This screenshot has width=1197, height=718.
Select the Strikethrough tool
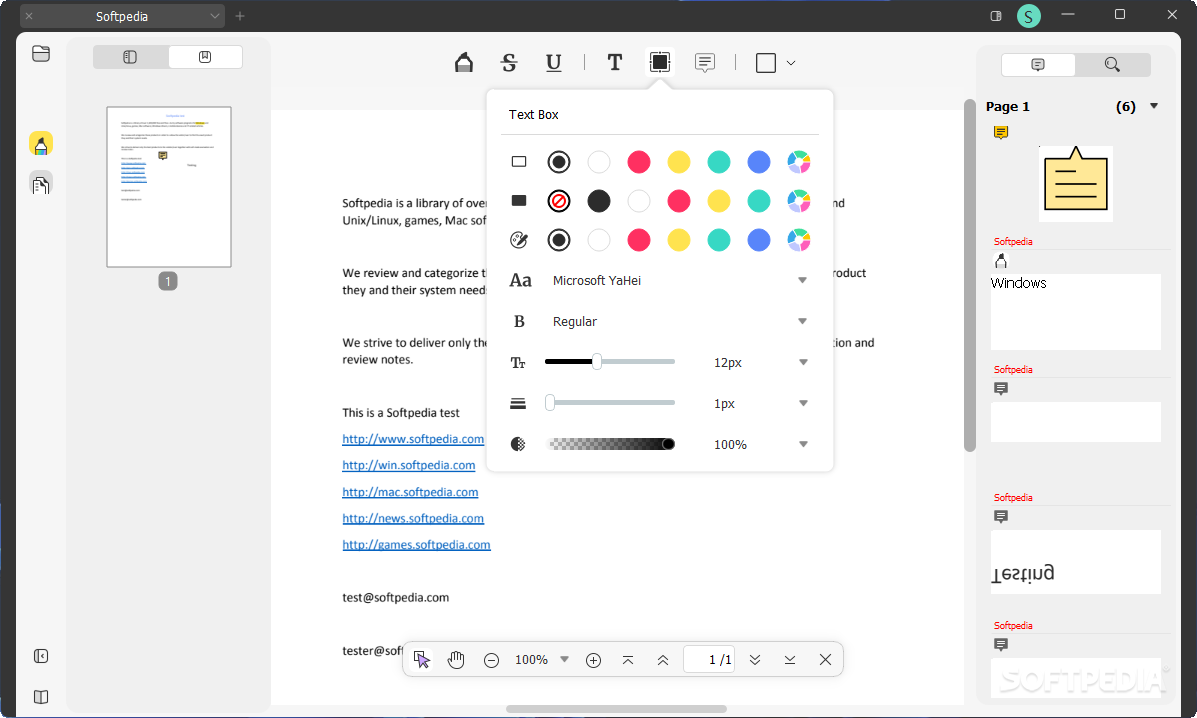(x=509, y=63)
